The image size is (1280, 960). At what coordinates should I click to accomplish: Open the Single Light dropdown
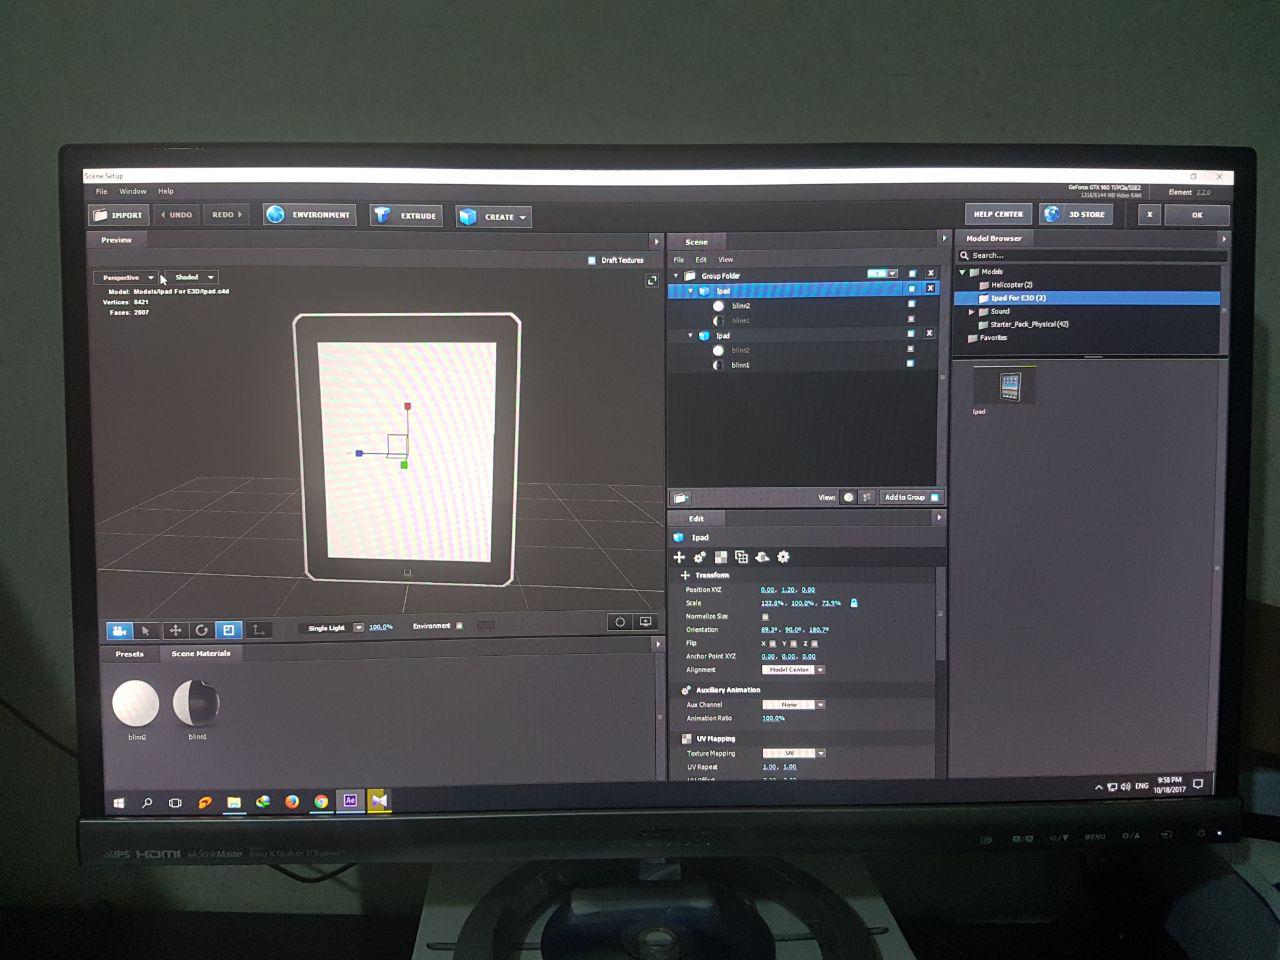[x=358, y=628]
